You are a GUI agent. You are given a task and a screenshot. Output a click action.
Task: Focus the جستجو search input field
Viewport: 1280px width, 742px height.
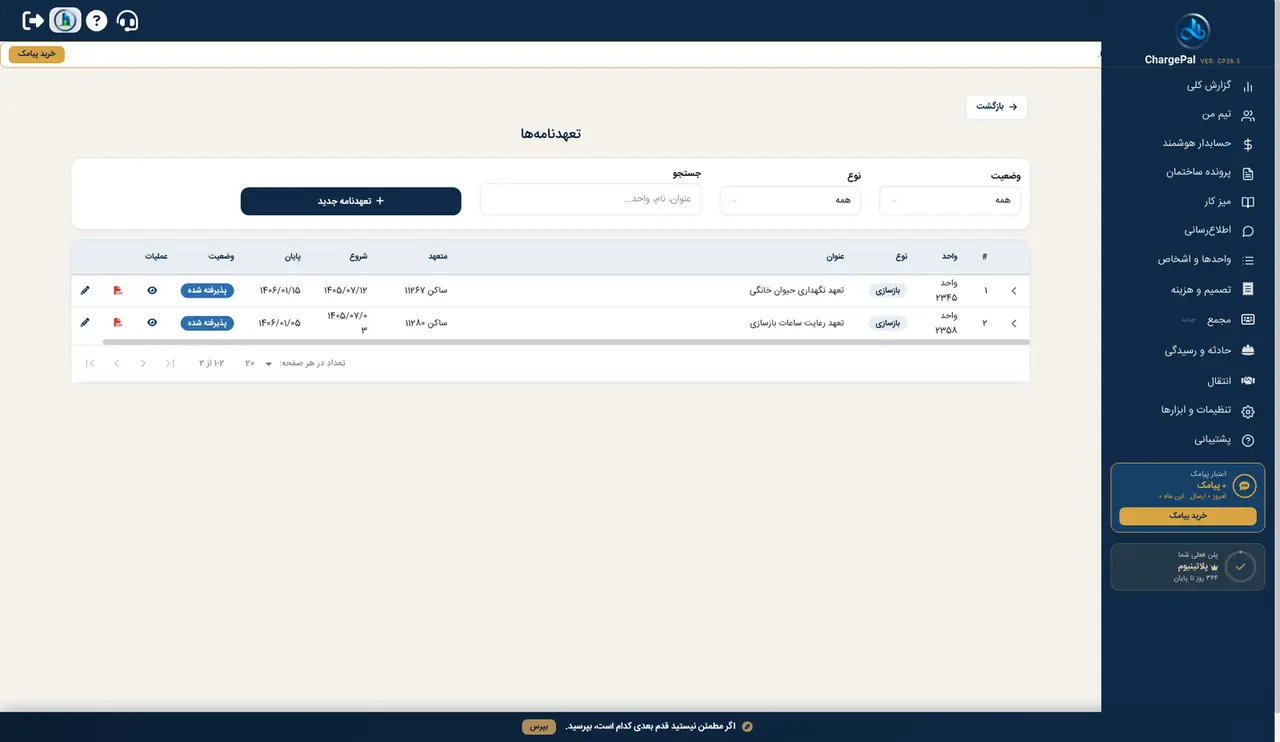(x=591, y=199)
